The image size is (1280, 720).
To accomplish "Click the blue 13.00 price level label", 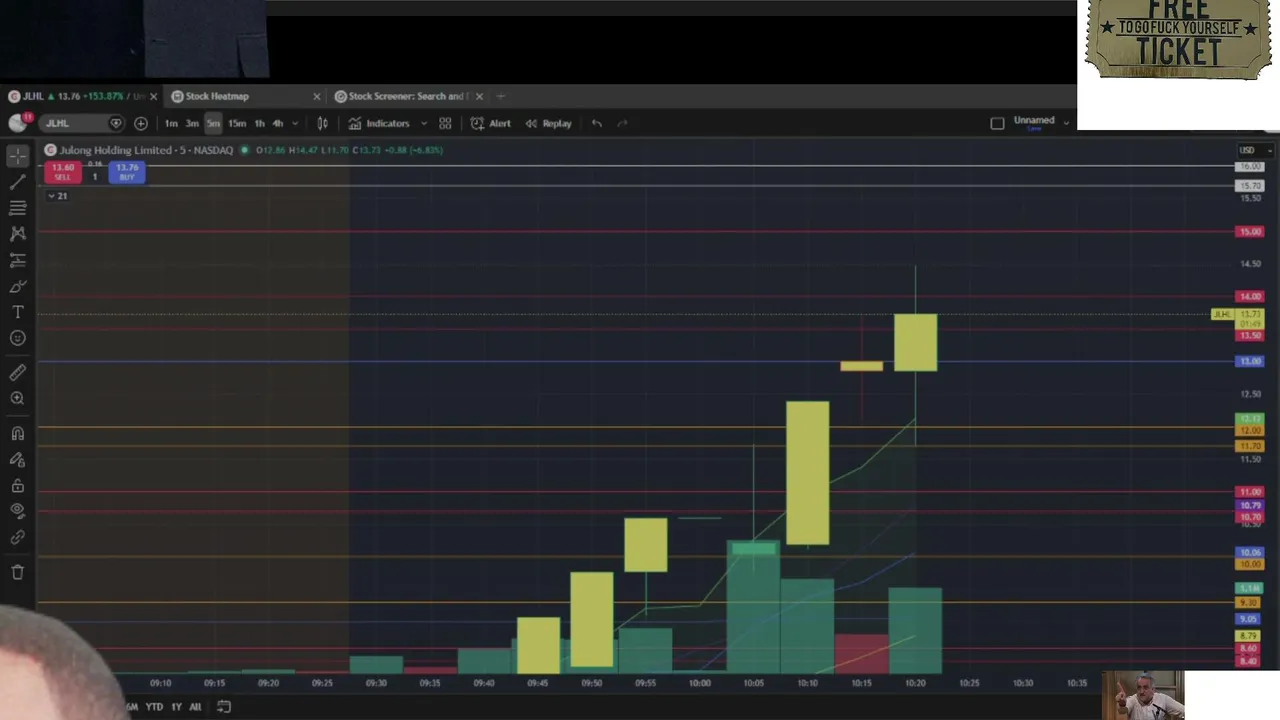I will (x=1250, y=361).
